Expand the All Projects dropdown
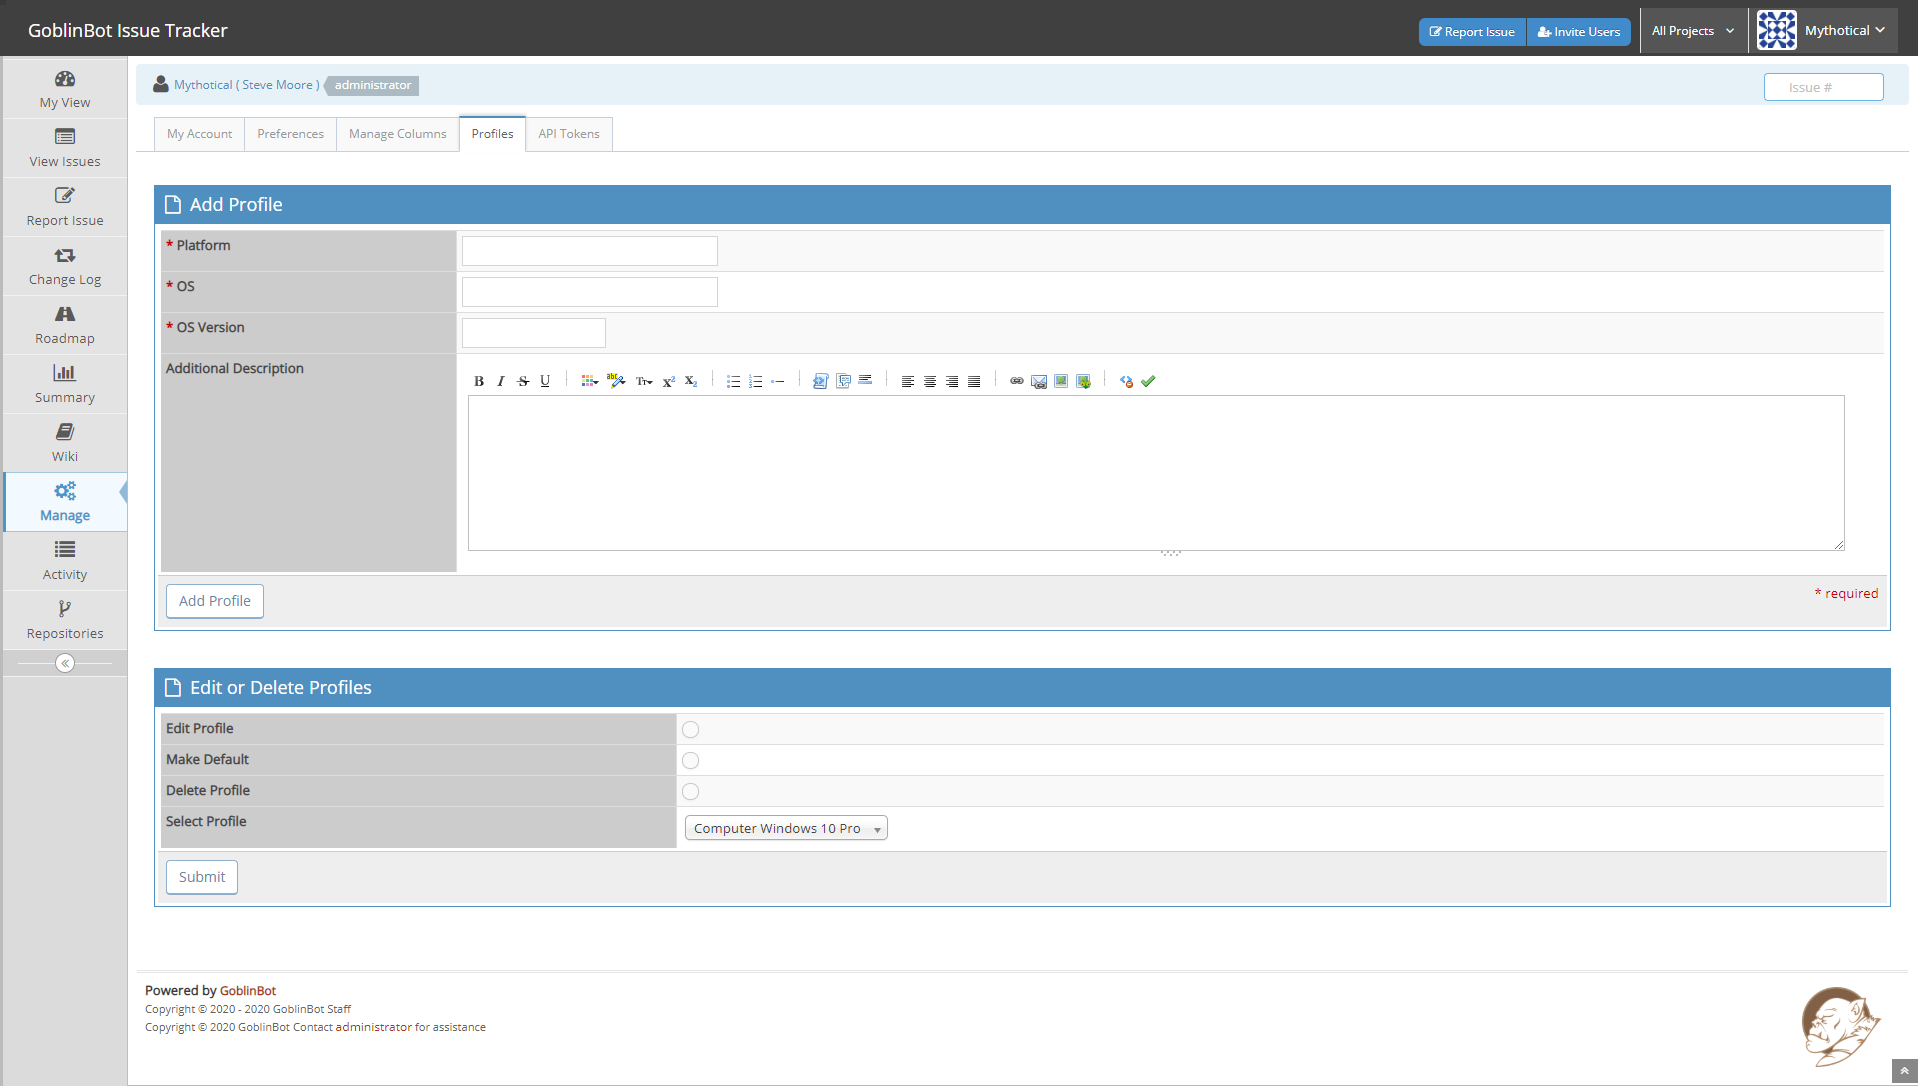The image size is (1918, 1086). 1692,31
